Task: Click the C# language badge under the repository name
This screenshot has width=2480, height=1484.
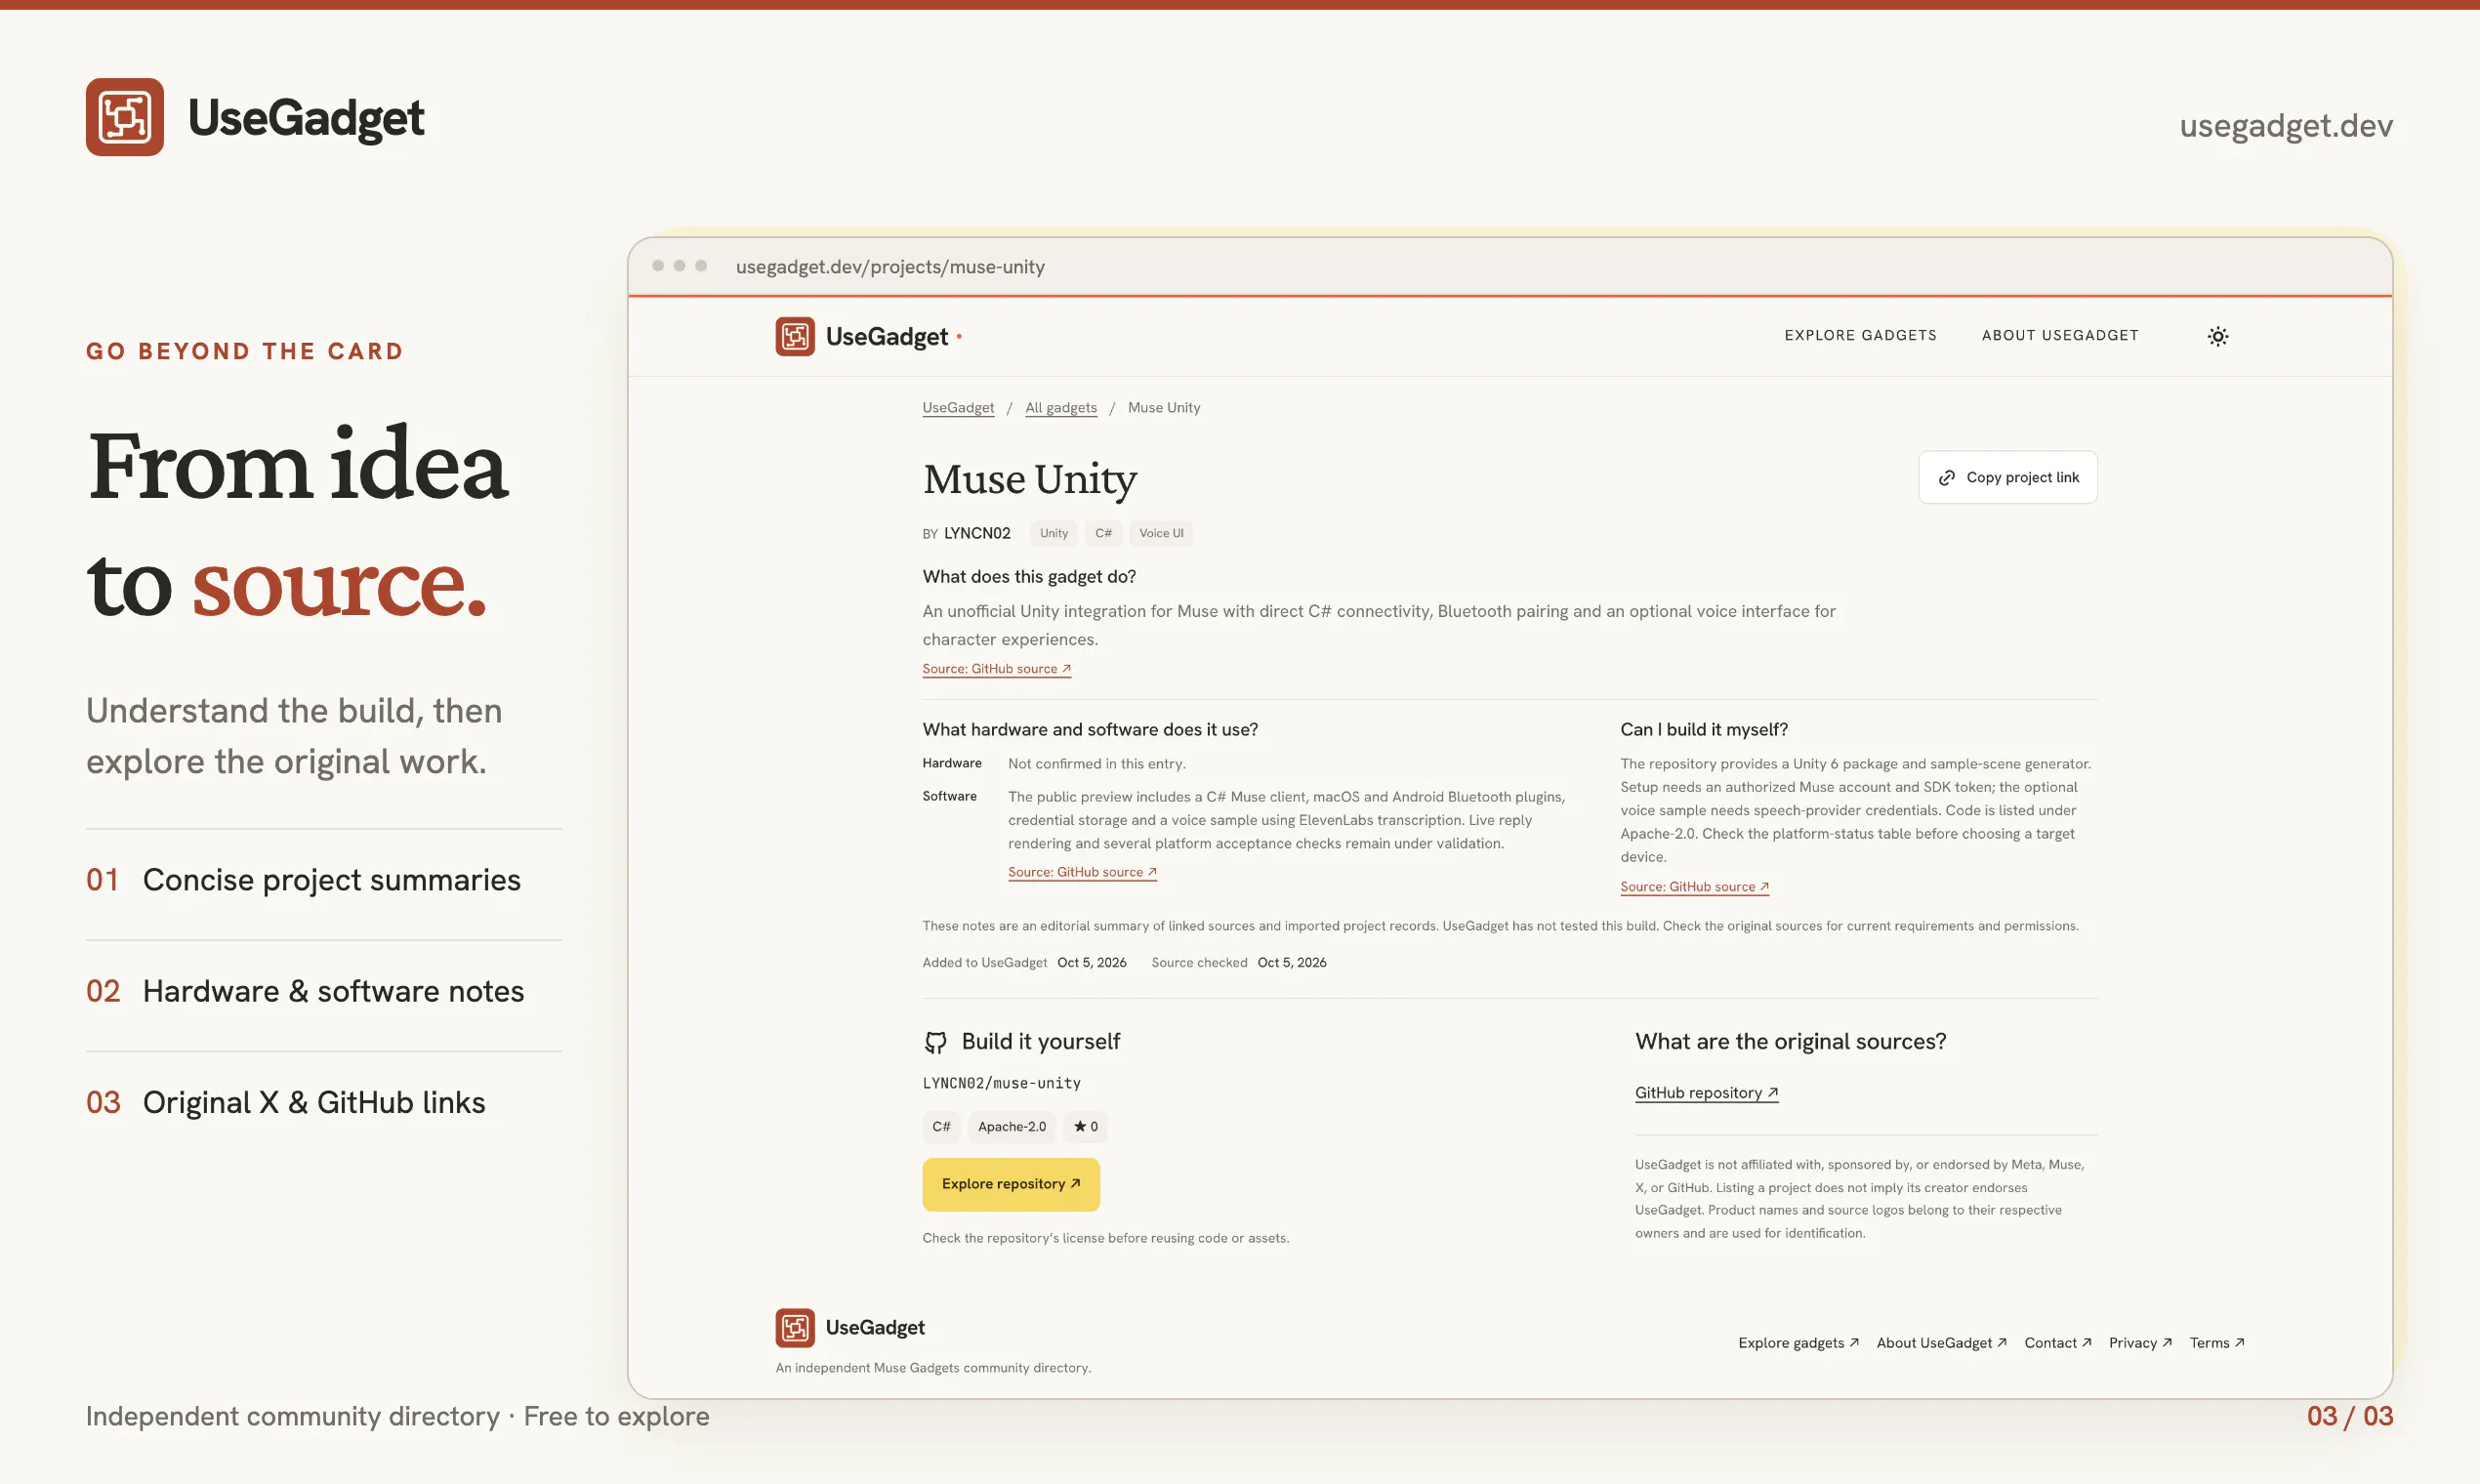Action: (x=941, y=1126)
